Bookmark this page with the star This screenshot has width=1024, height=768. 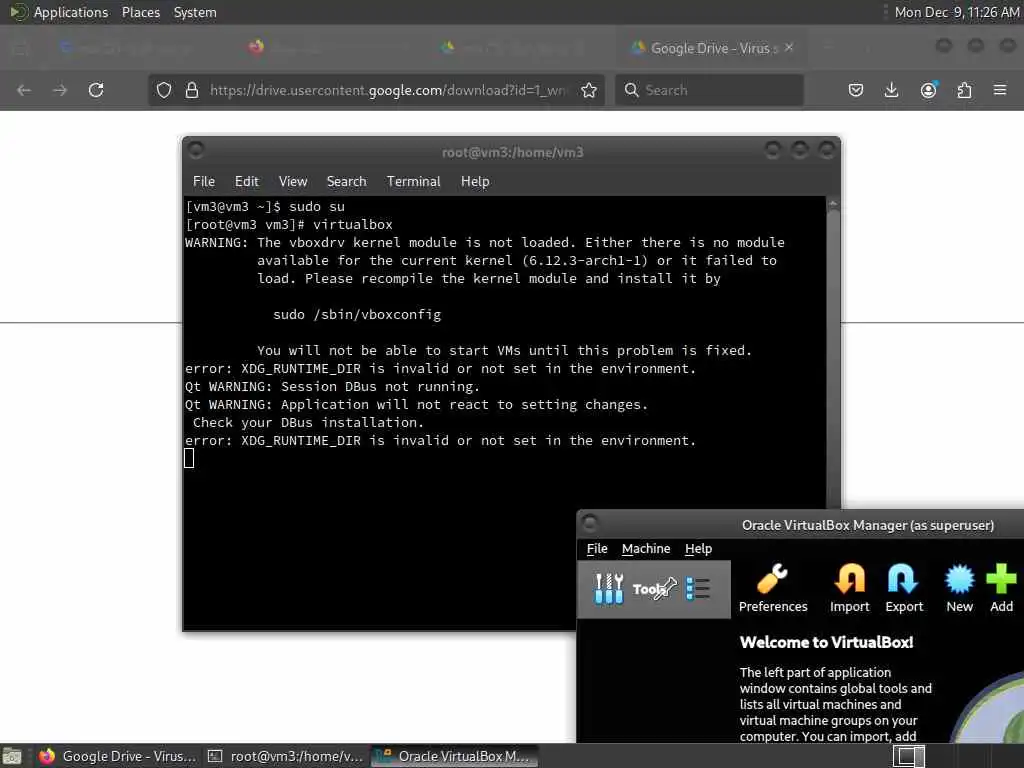589,89
